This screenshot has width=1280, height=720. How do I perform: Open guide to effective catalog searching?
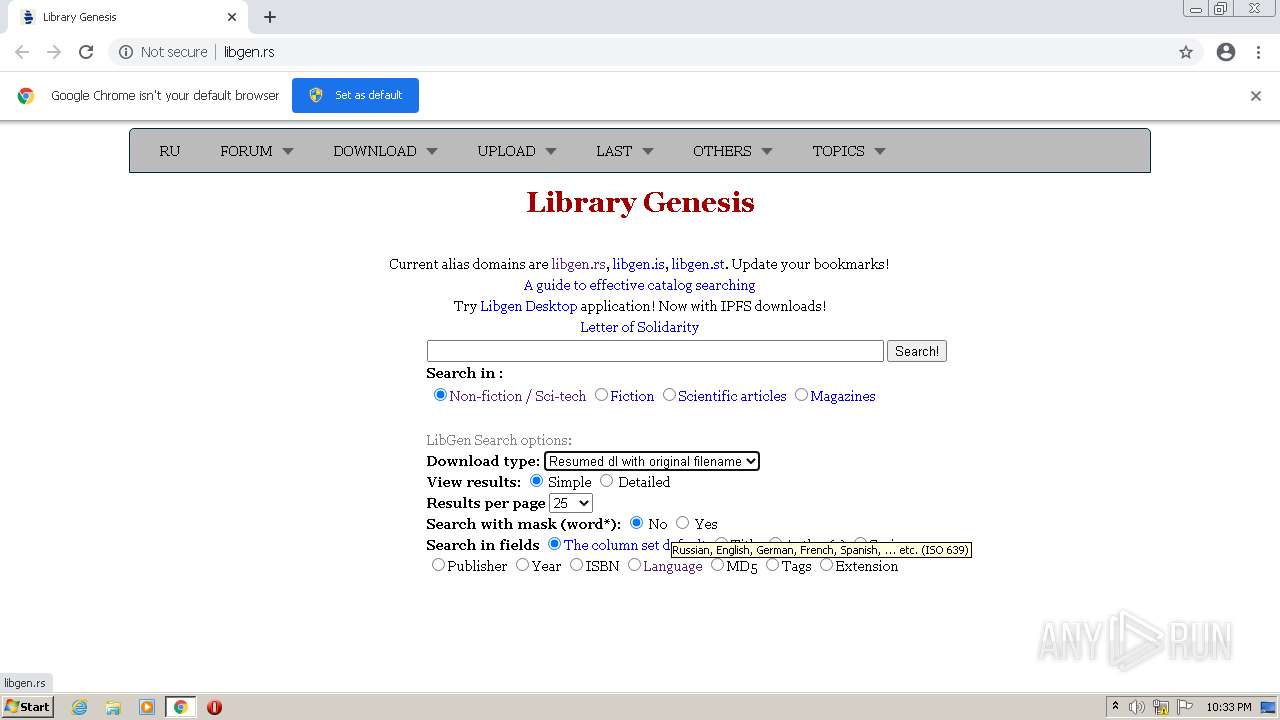coord(639,285)
